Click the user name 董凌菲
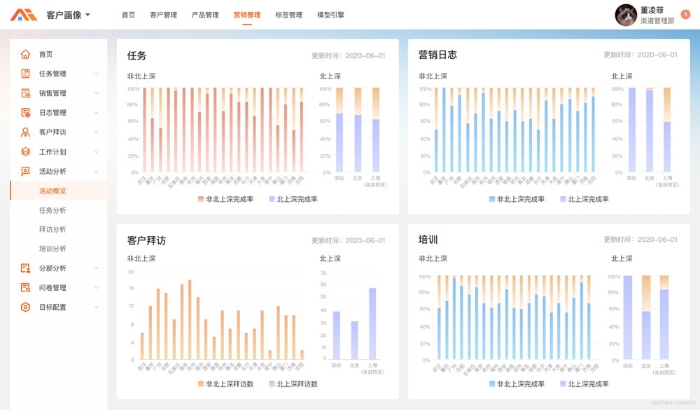The width and height of the screenshot is (700, 410). (x=652, y=10)
